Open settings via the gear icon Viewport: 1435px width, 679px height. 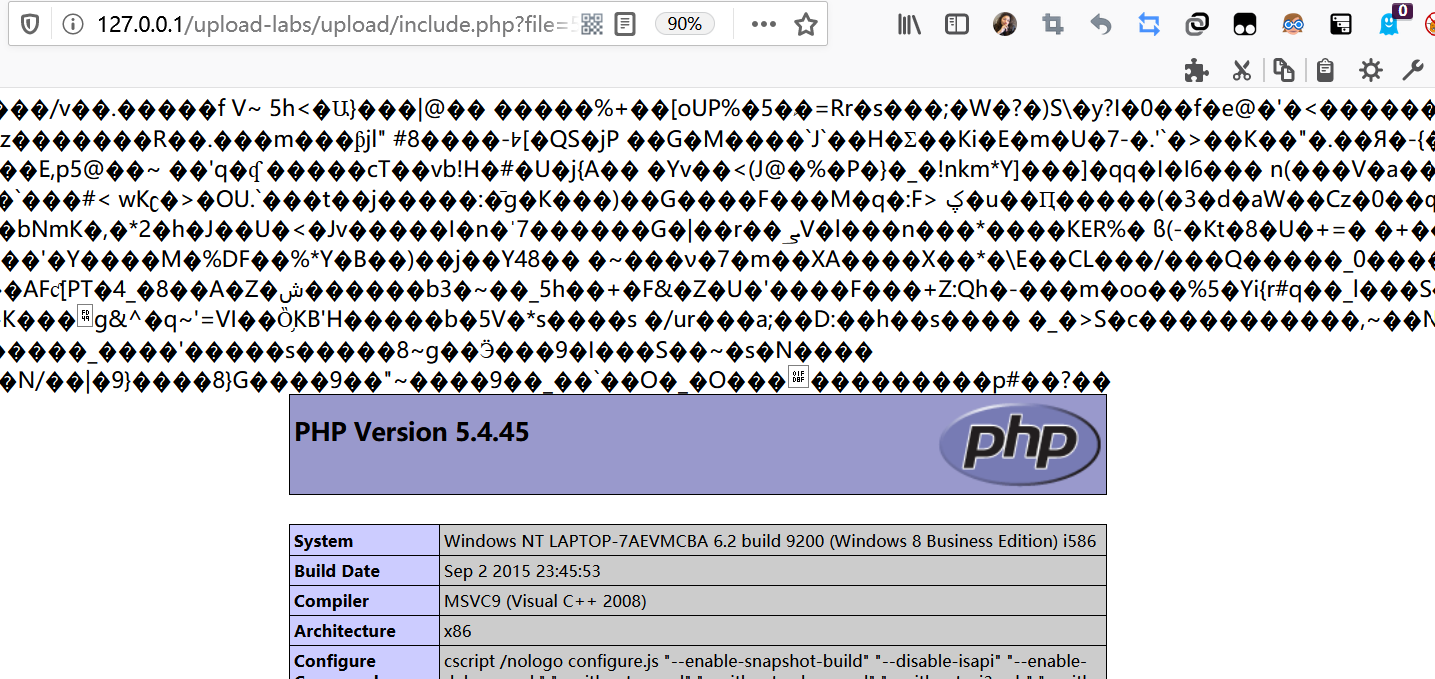1370,70
